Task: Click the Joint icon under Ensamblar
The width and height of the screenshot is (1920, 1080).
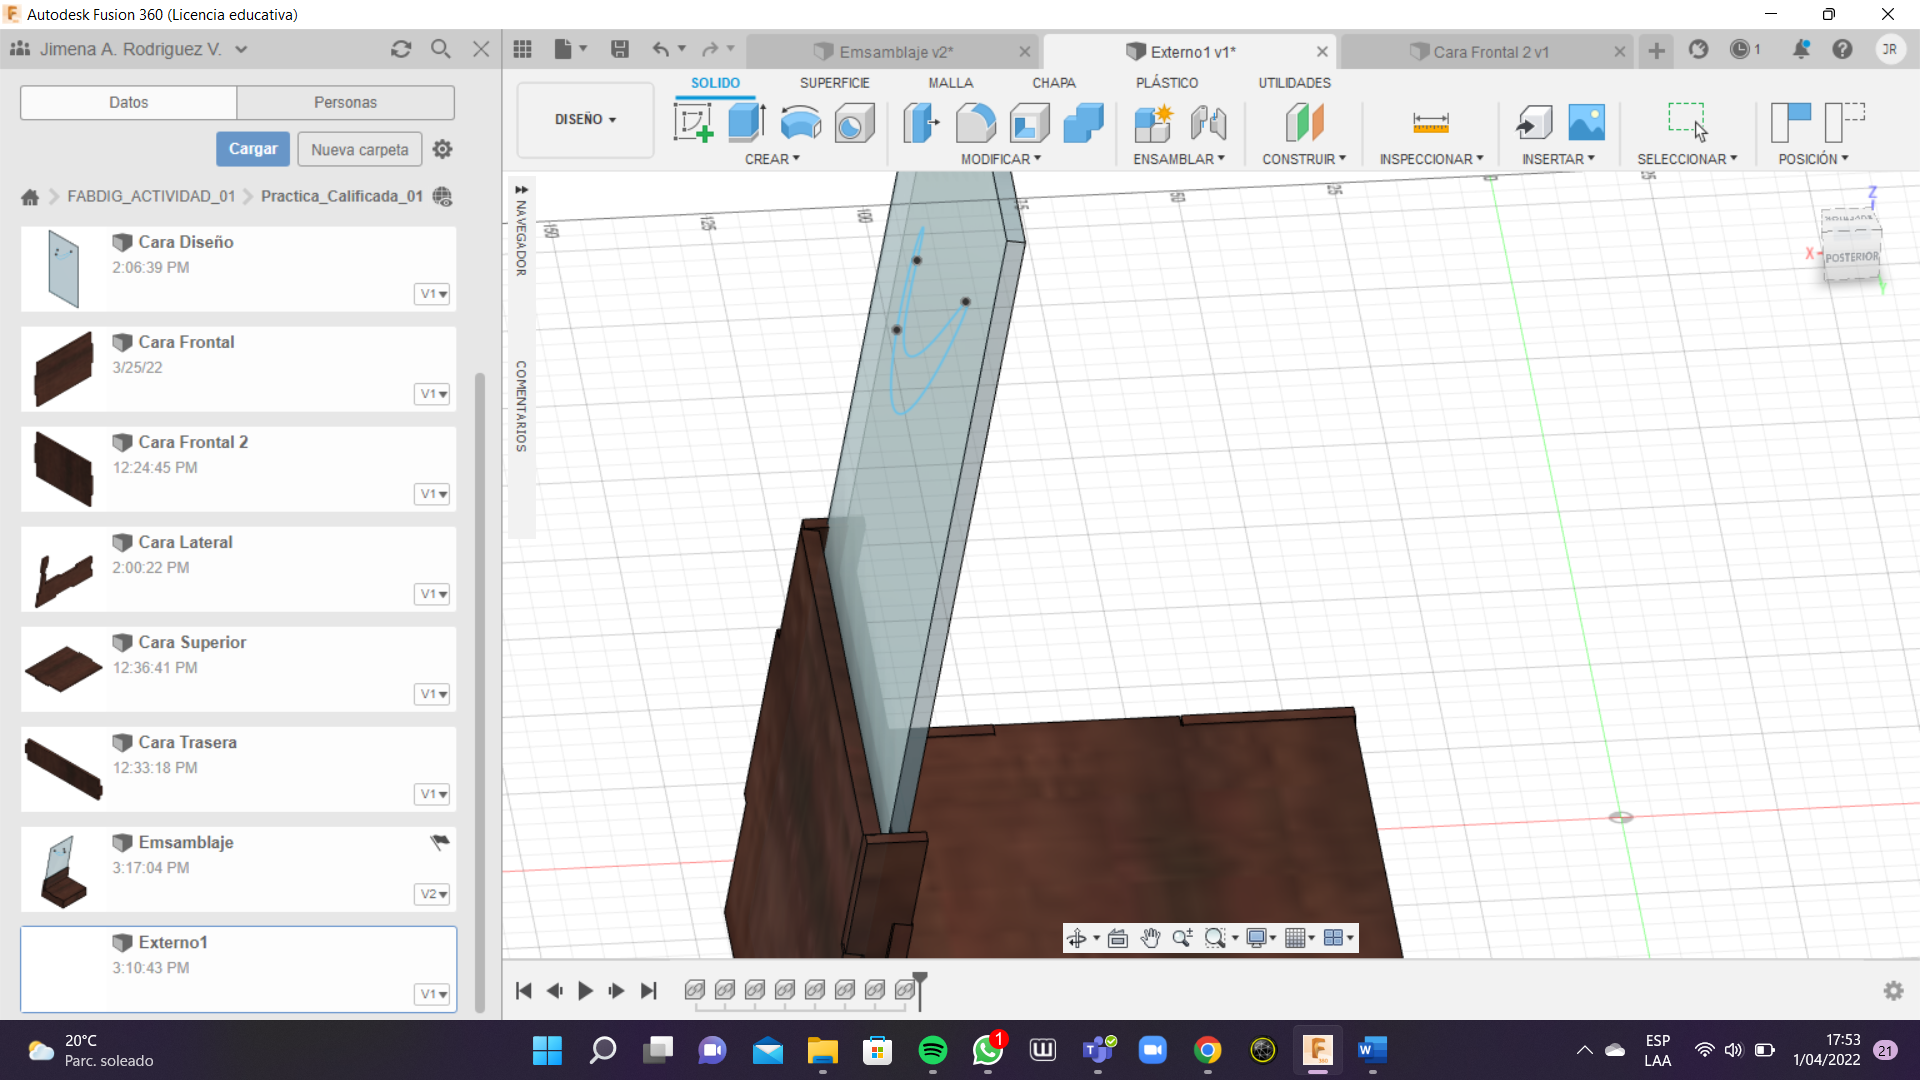Action: (x=1208, y=123)
